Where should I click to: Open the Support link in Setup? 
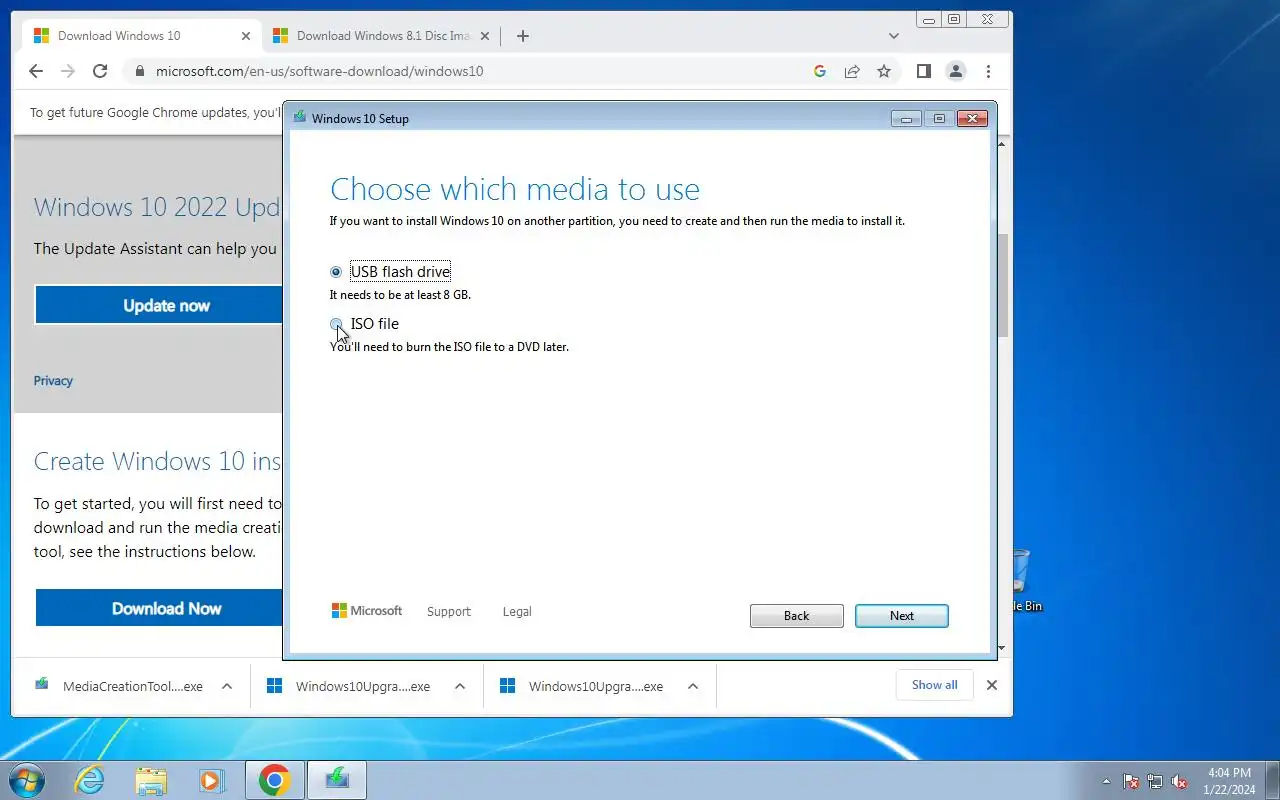pos(448,611)
